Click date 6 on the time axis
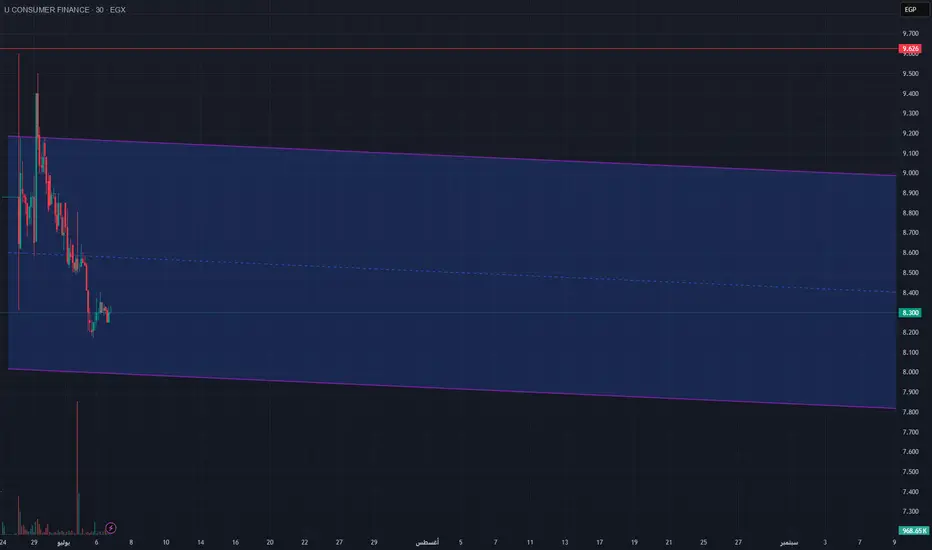This screenshot has width=932, height=550. pos(96,542)
